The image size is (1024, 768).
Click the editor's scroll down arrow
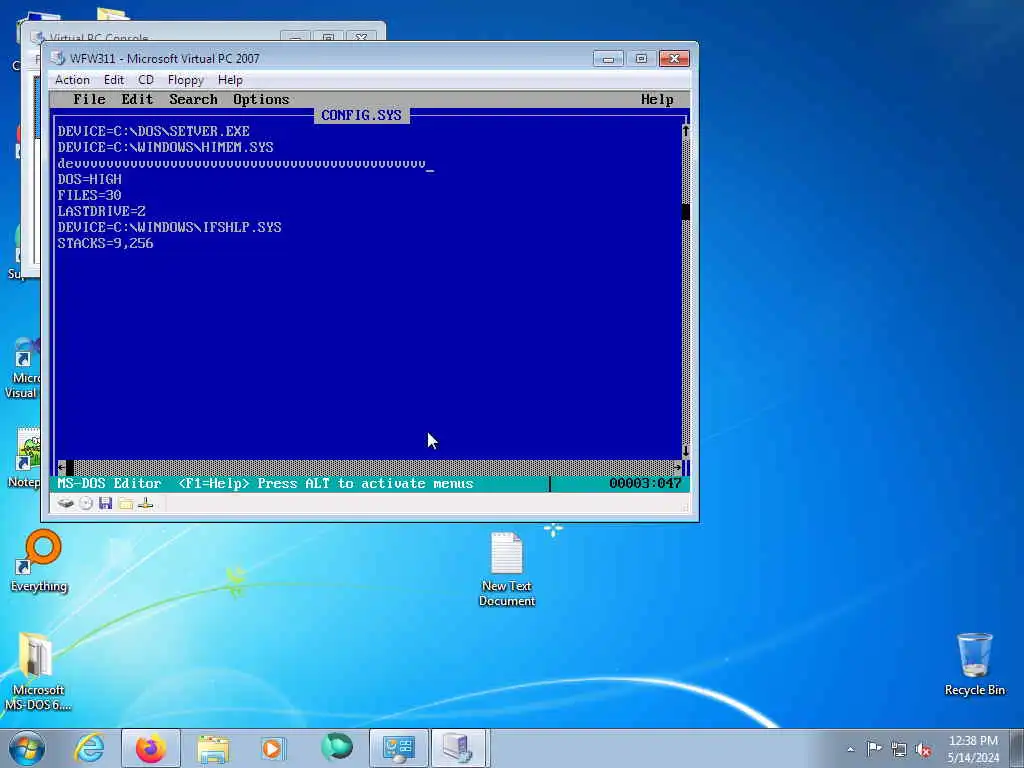click(x=686, y=451)
